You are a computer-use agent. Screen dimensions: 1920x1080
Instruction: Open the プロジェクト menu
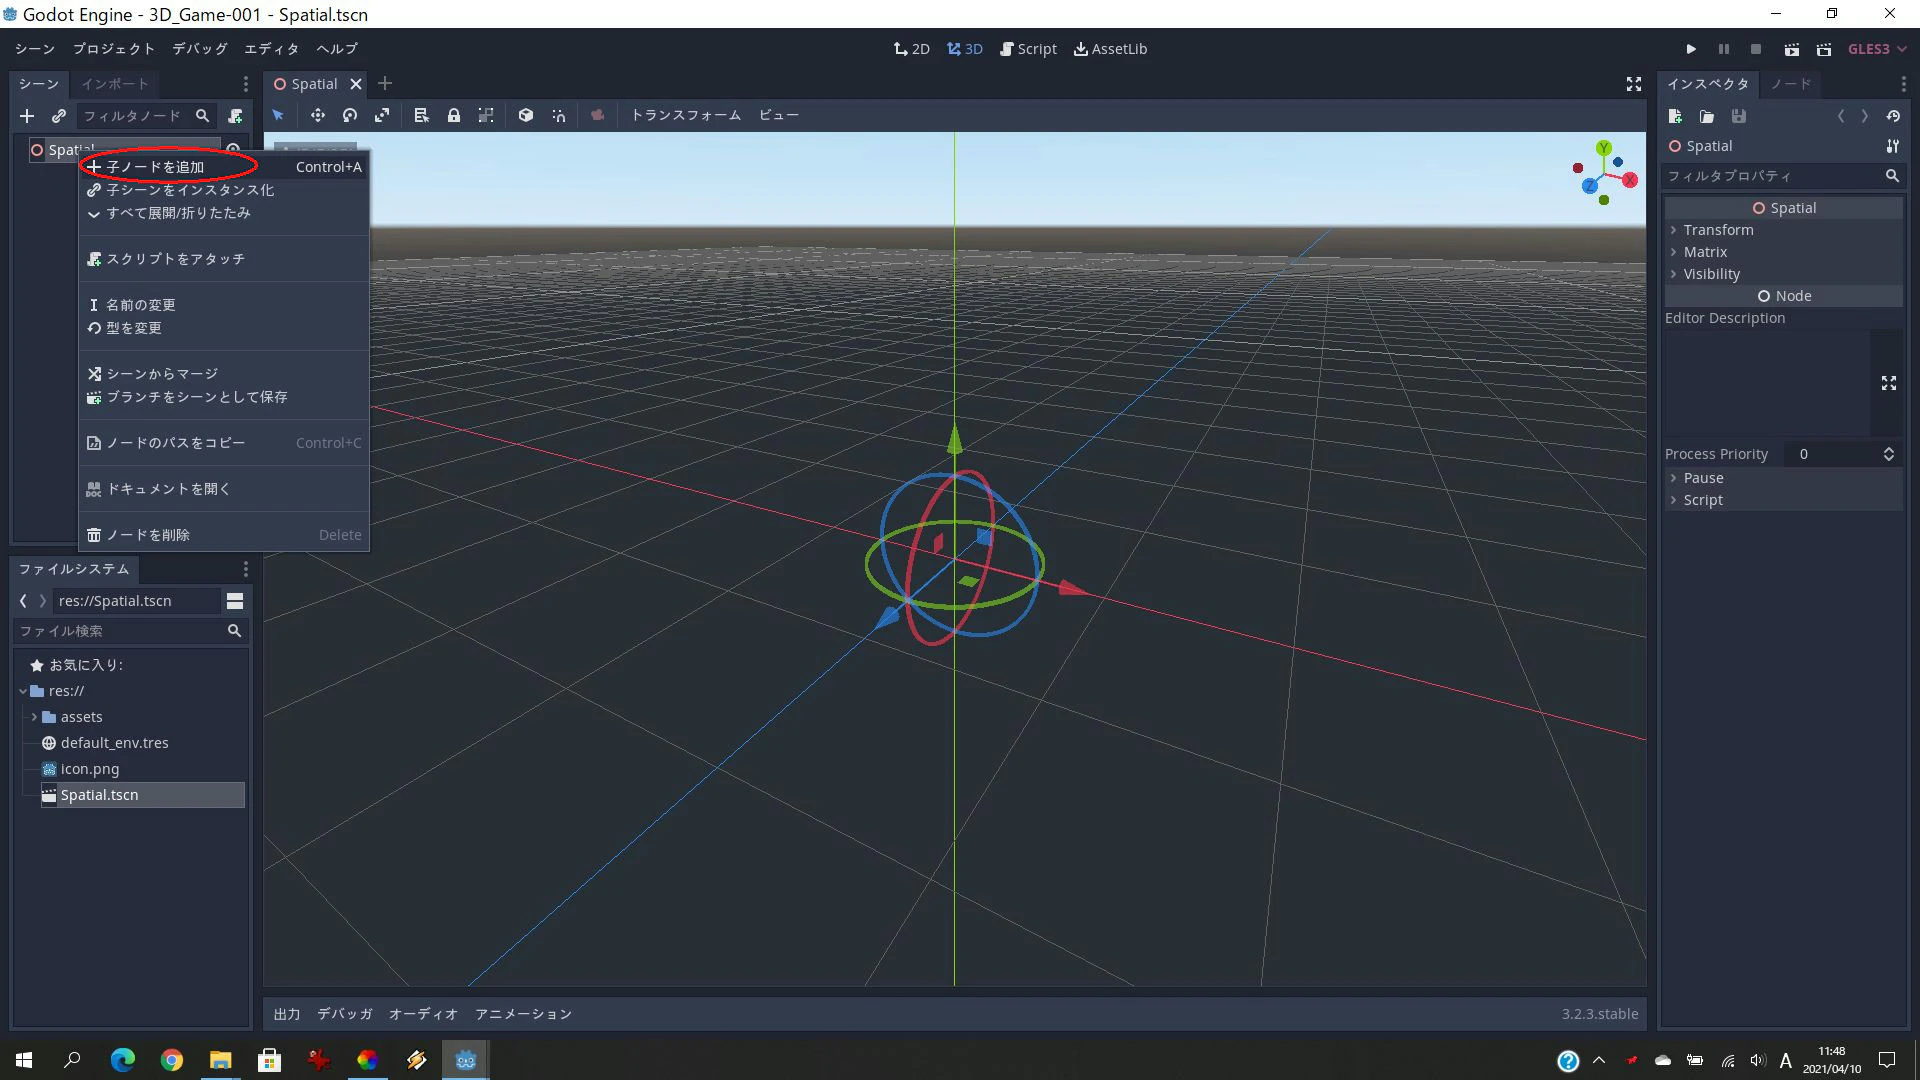click(x=113, y=49)
